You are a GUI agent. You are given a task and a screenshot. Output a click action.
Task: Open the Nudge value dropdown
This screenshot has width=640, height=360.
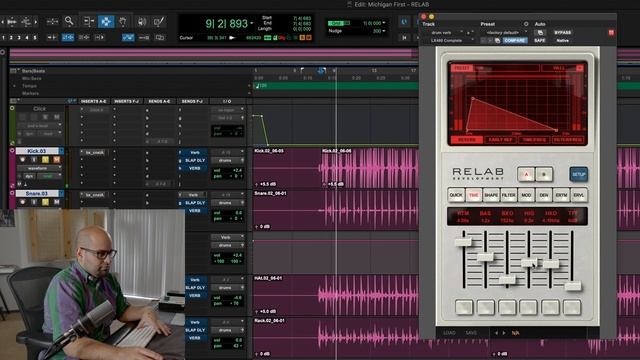tap(384, 31)
